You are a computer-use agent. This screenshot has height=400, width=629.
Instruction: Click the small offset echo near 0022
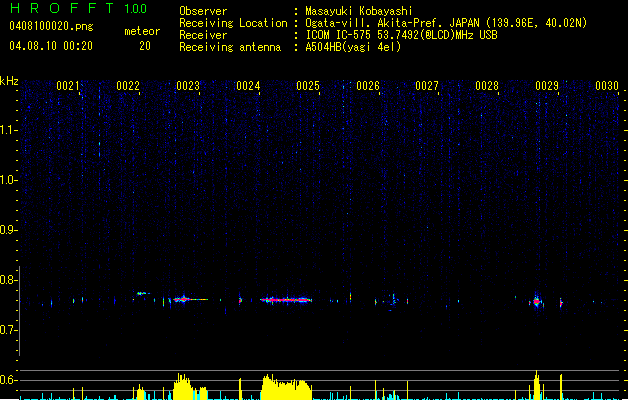[142, 293]
